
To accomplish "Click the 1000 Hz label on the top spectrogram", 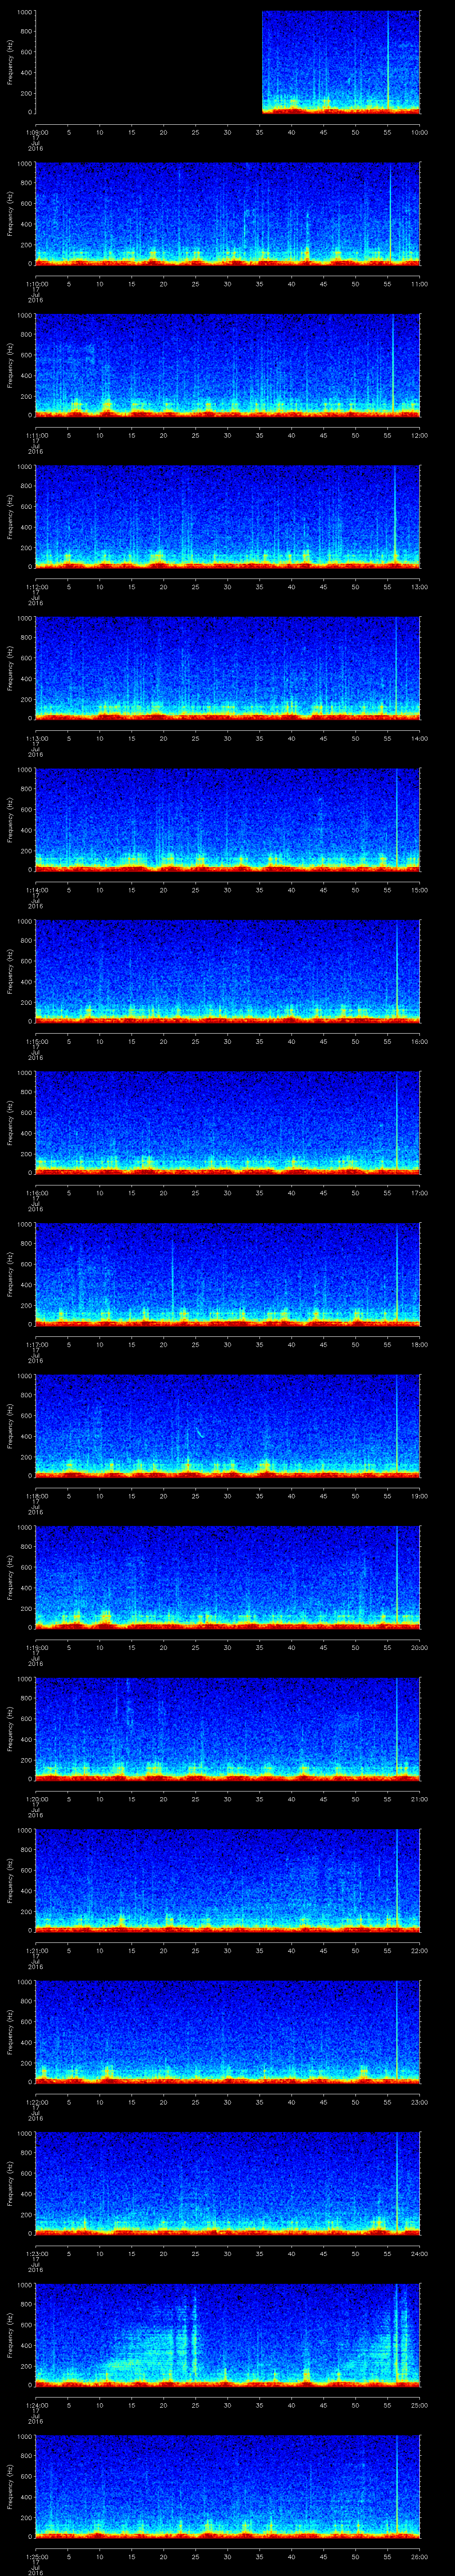I will tap(23, 12).
